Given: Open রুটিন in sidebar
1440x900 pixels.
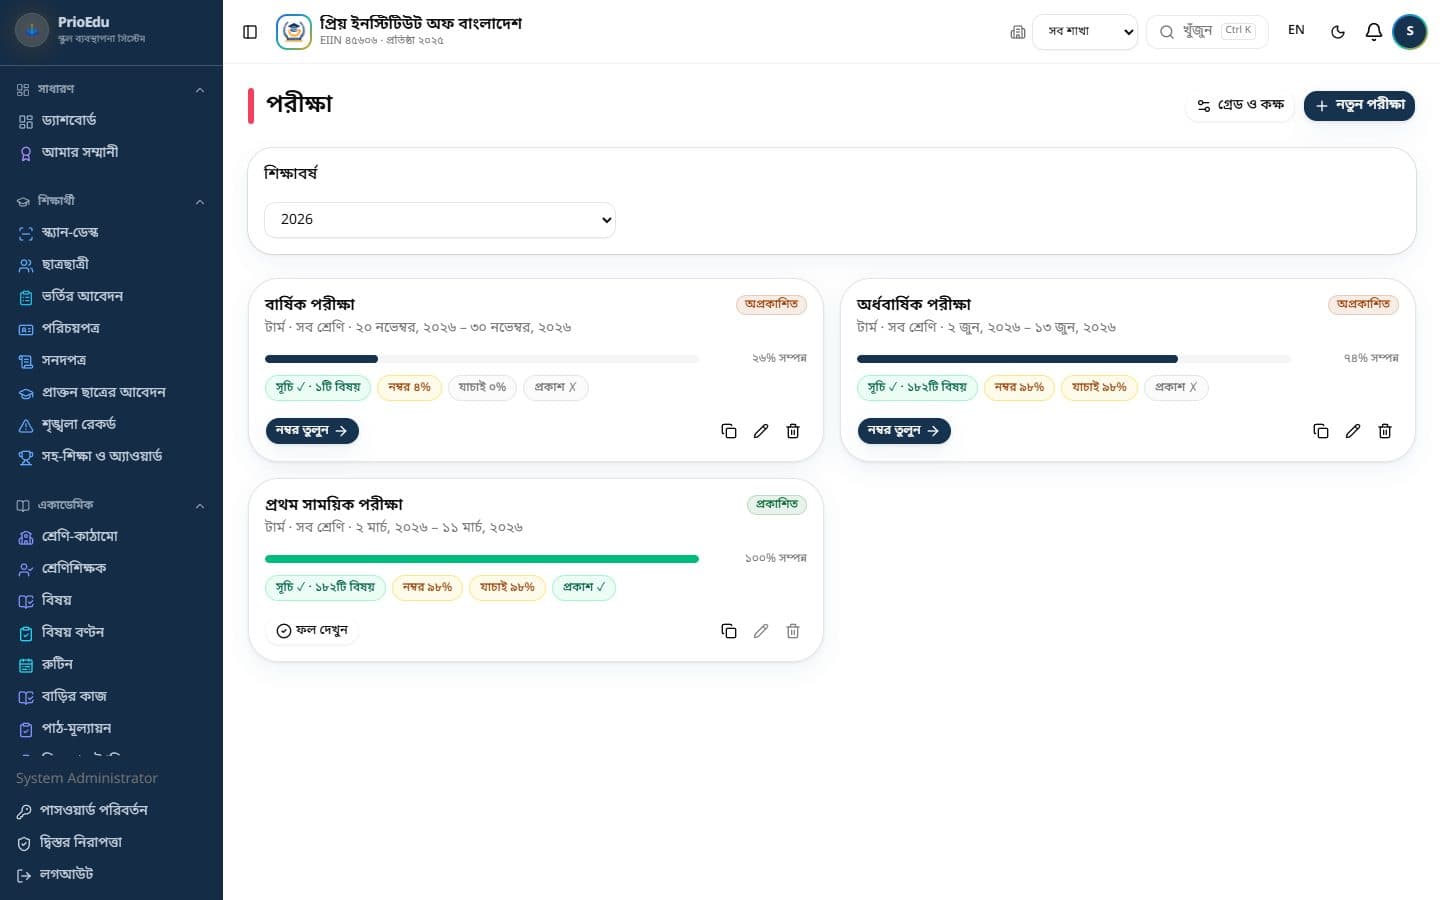Looking at the screenshot, I should pos(111,665).
